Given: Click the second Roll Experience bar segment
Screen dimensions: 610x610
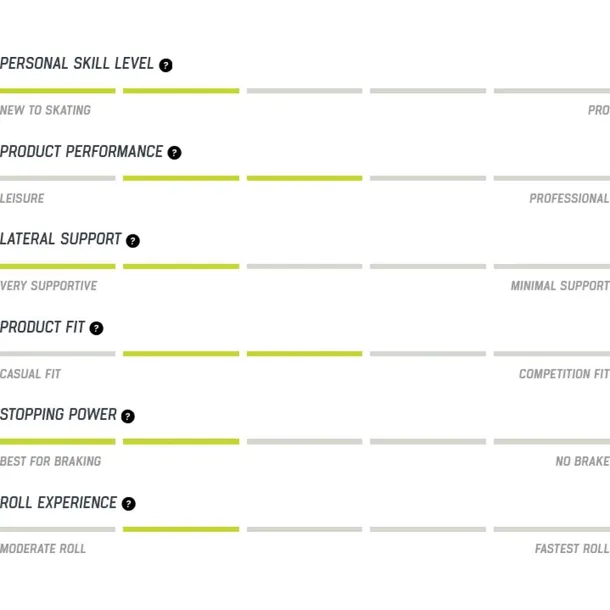Looking at the screenshot, I should (181, 529).
